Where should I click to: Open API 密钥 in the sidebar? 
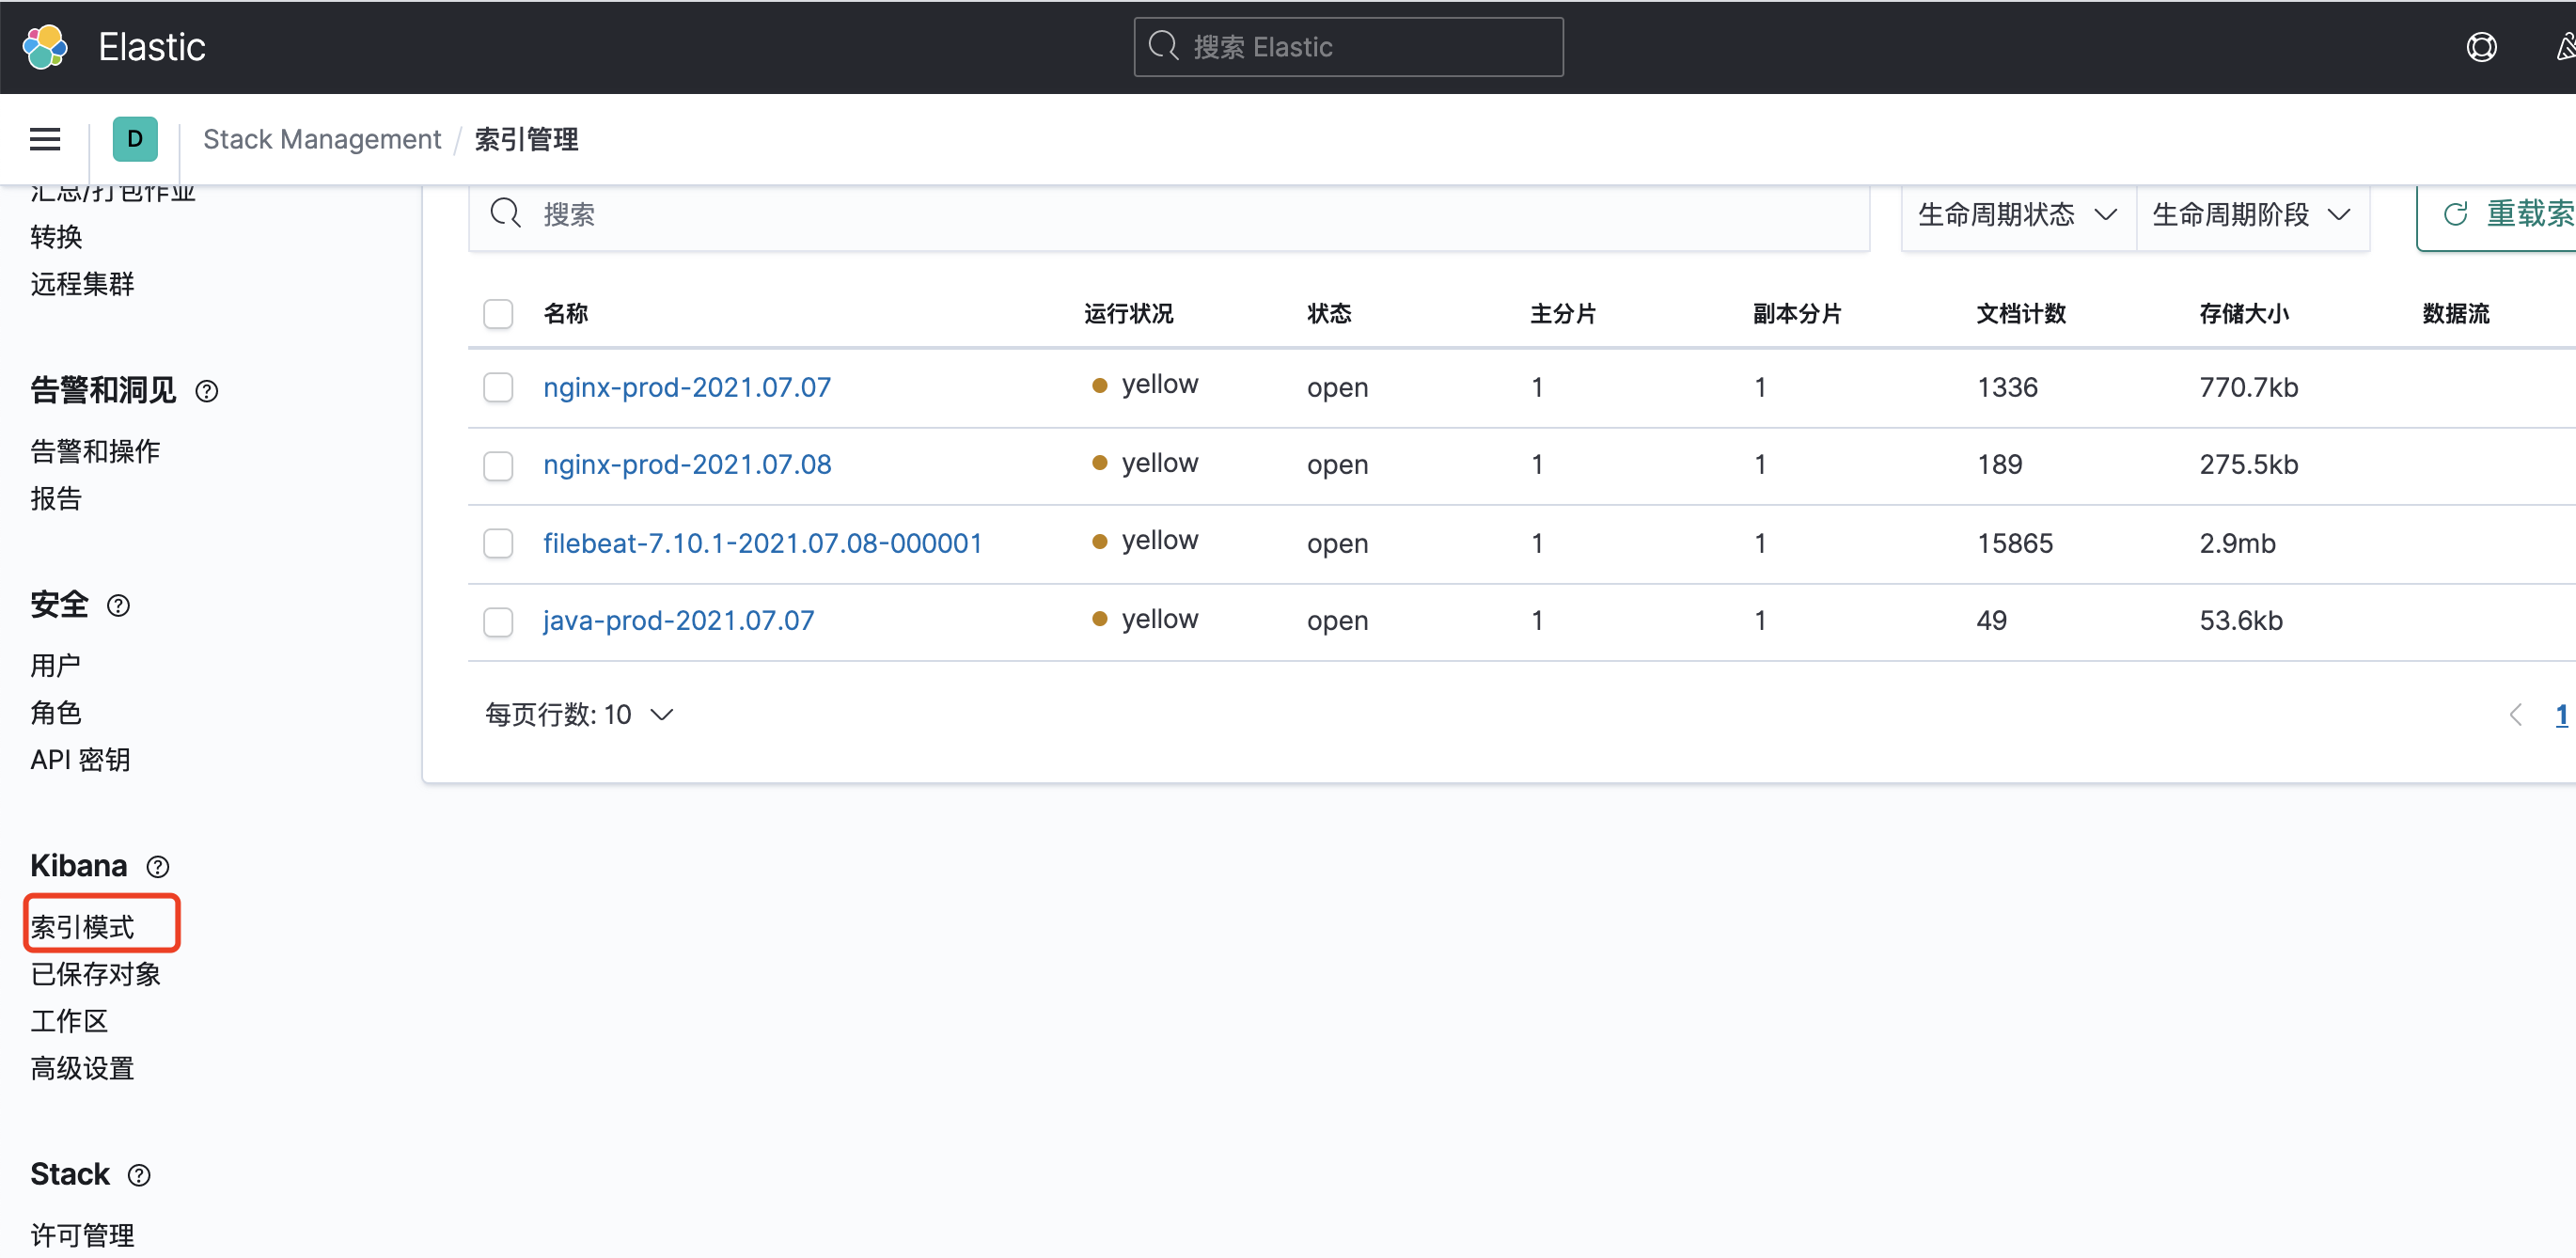pyautogui.click(x=80, y=760)
